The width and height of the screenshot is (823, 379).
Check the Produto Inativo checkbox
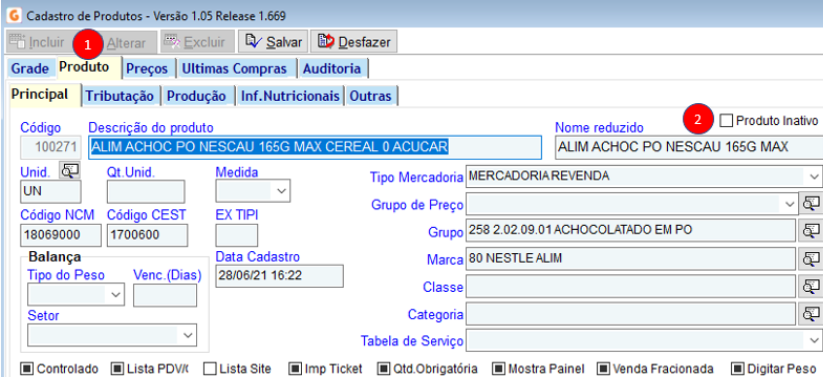pos(726,121)
